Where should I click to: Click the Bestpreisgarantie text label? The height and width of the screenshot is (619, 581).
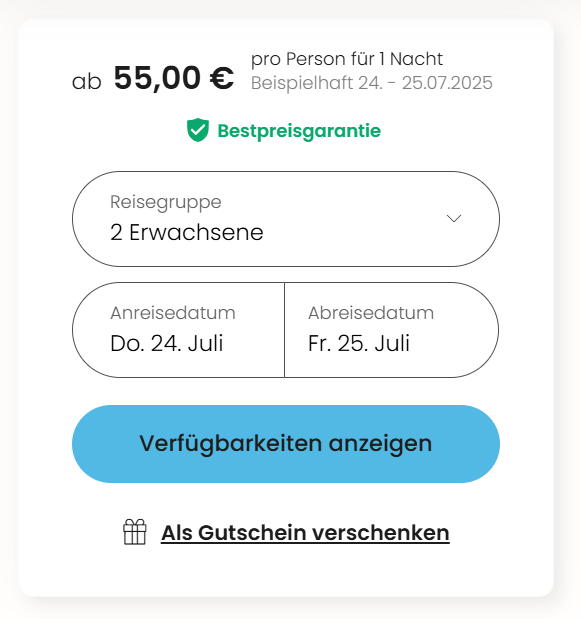pos(299,131)
